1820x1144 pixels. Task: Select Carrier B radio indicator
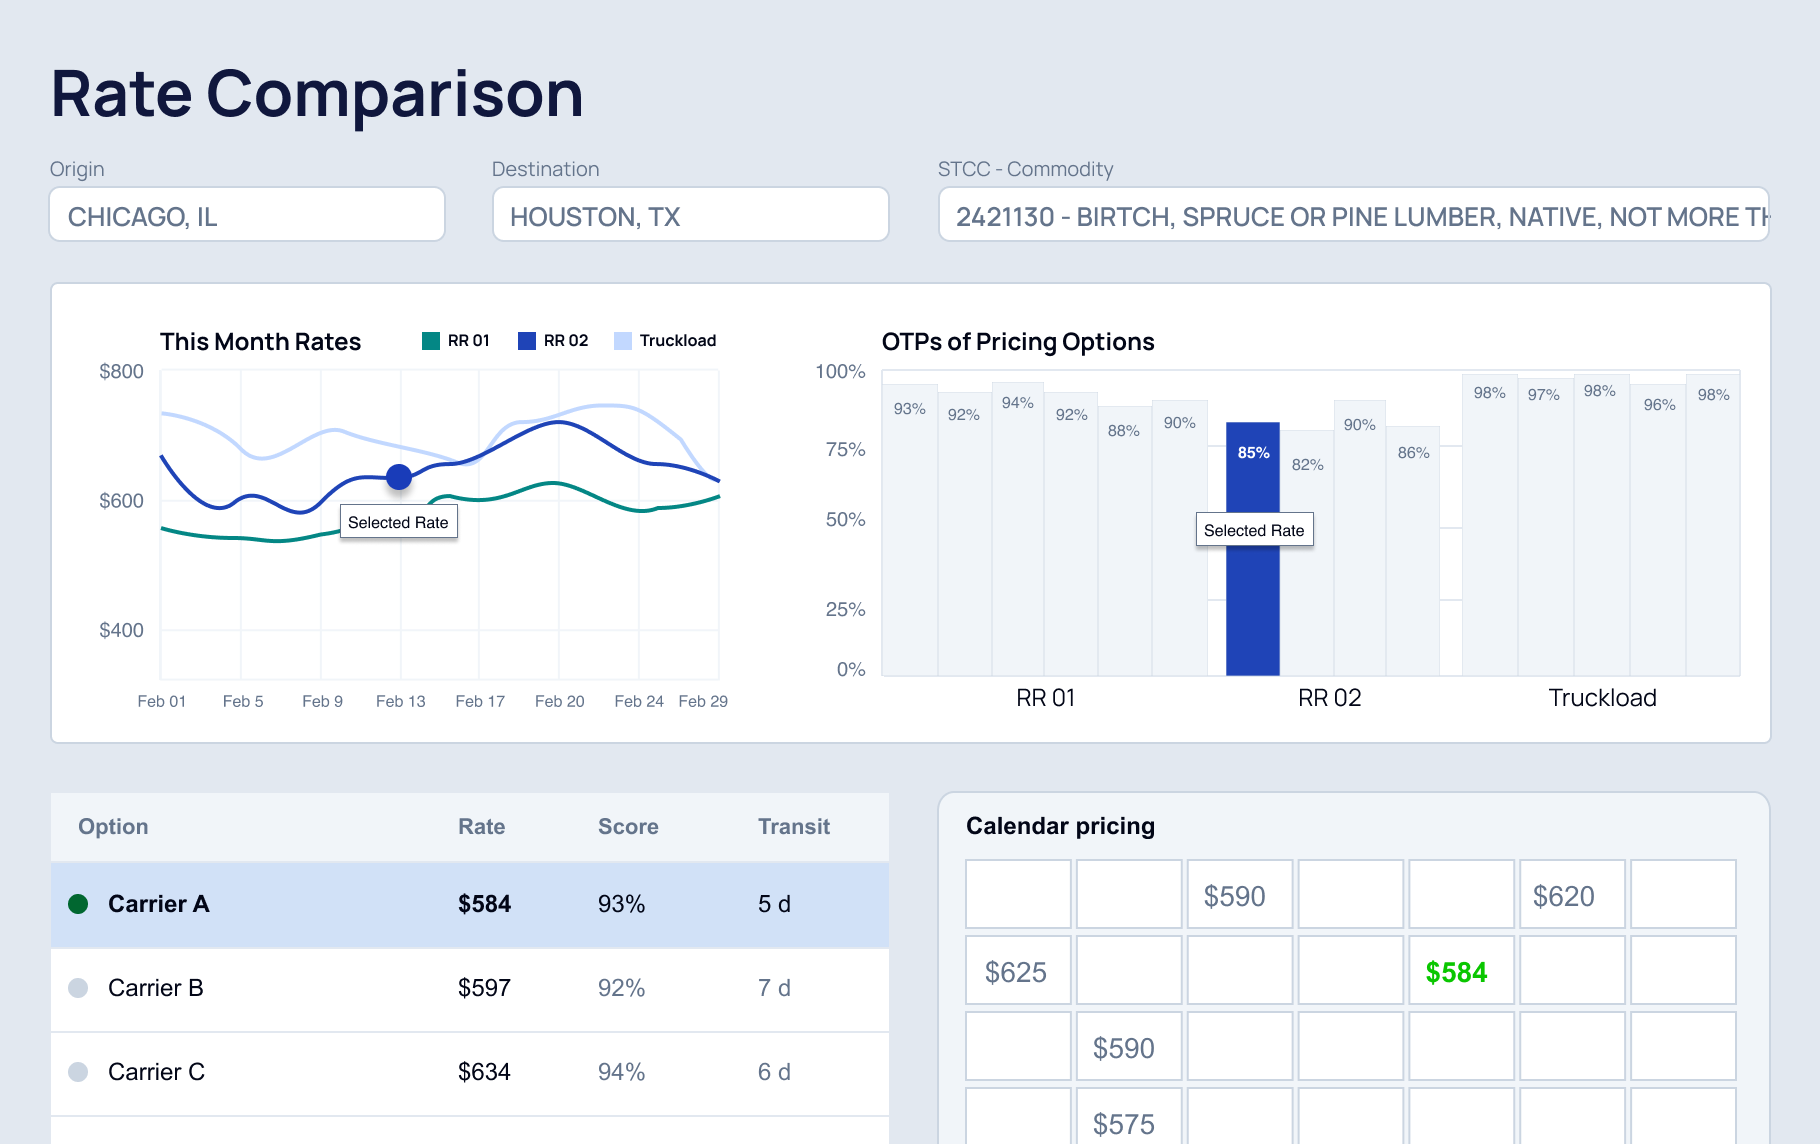pyautogui.click(x=78, y=988)
